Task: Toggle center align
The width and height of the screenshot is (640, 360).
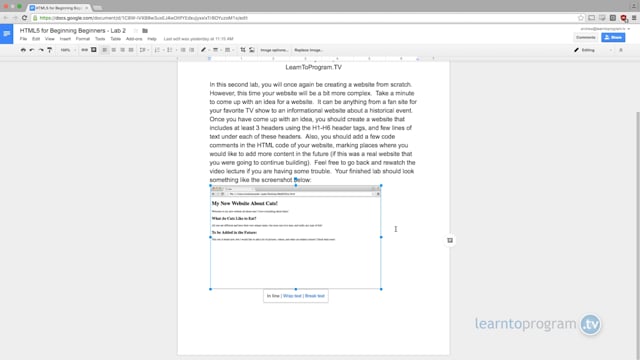Action: coord(113,50)
